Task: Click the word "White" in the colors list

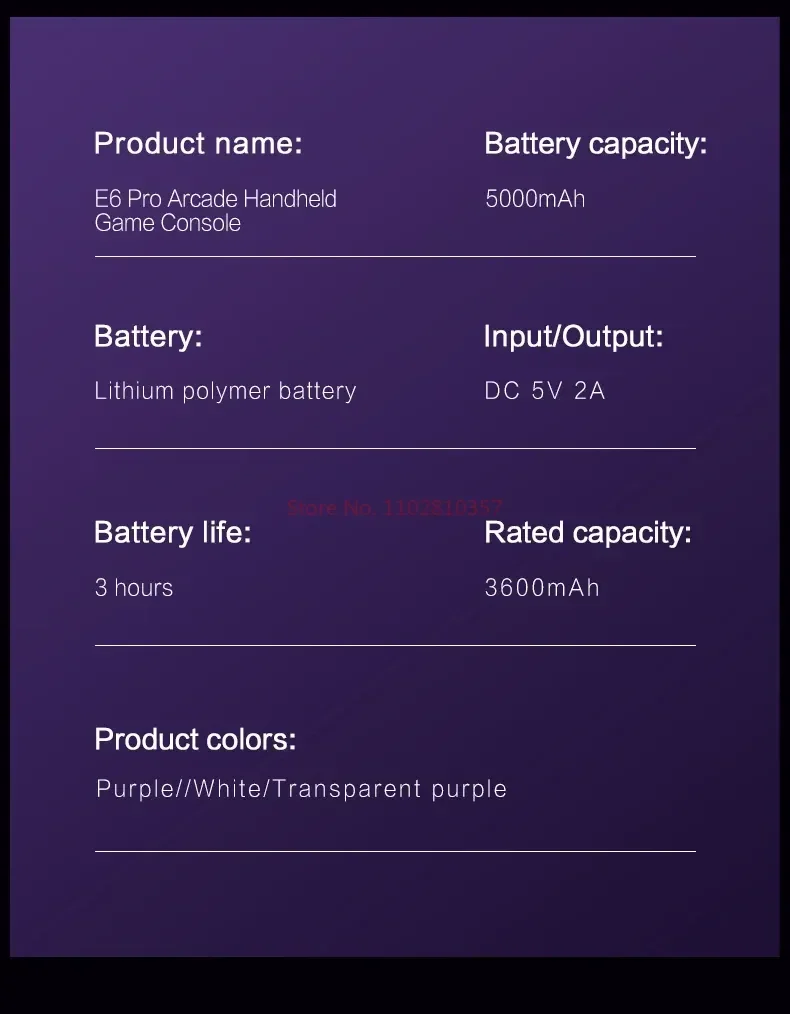Action: pos(228,789)
